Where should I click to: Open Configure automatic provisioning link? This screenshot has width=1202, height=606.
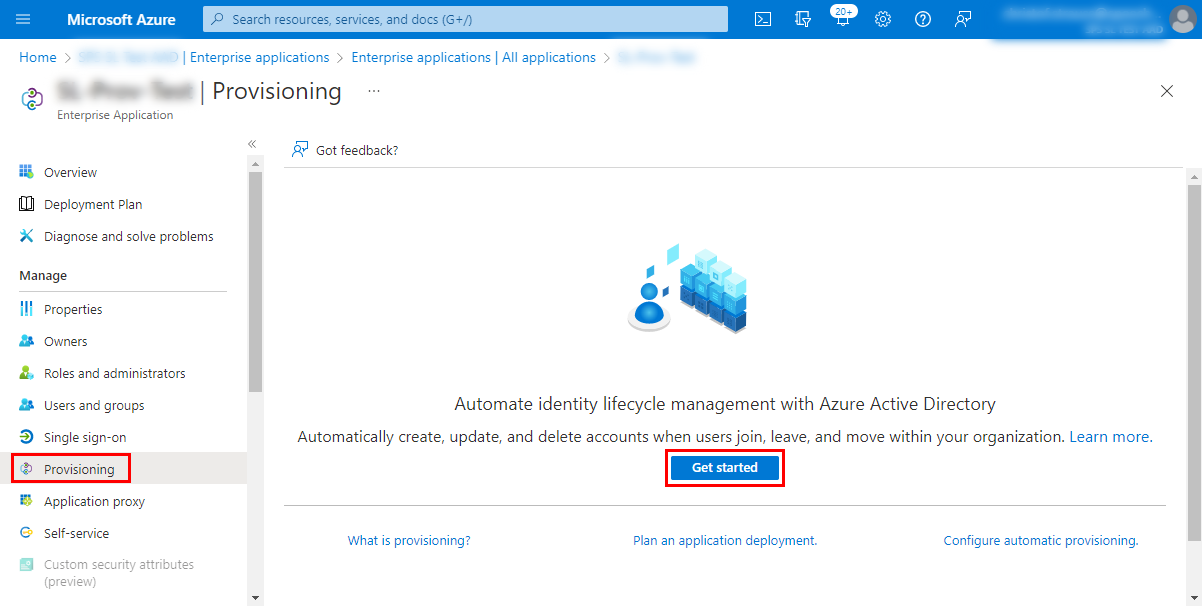(x=1041, y=540)
